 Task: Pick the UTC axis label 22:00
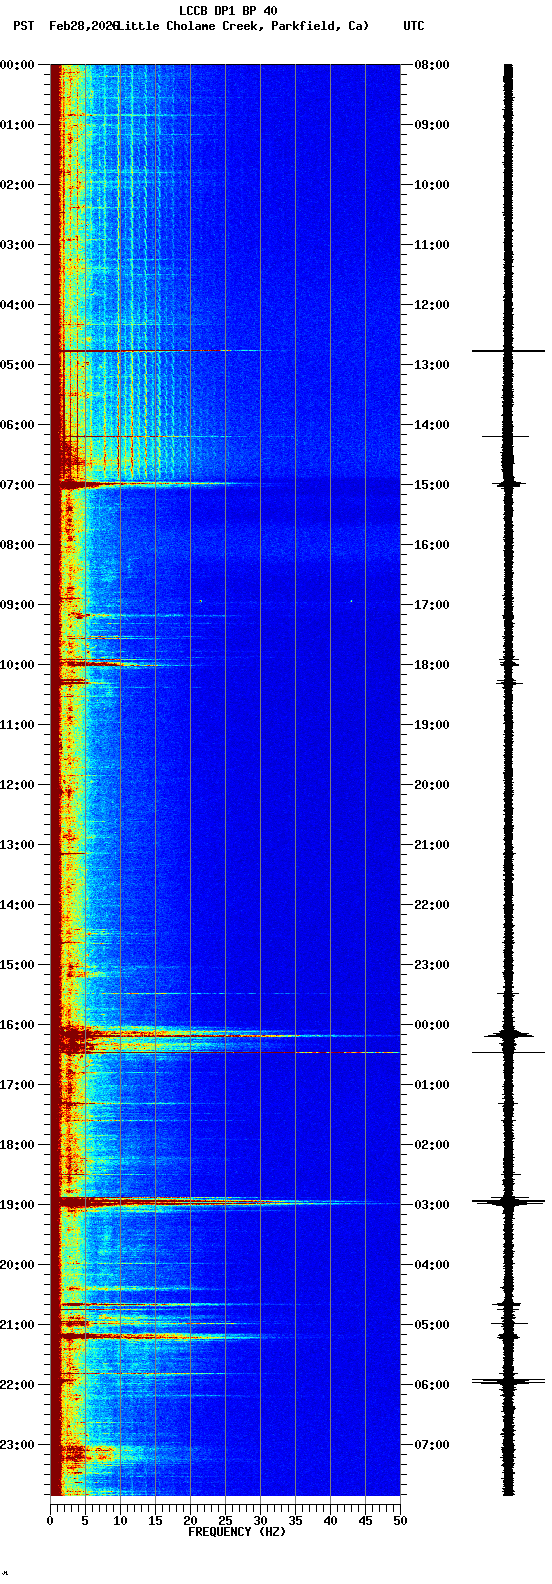[x=432, y=905]
